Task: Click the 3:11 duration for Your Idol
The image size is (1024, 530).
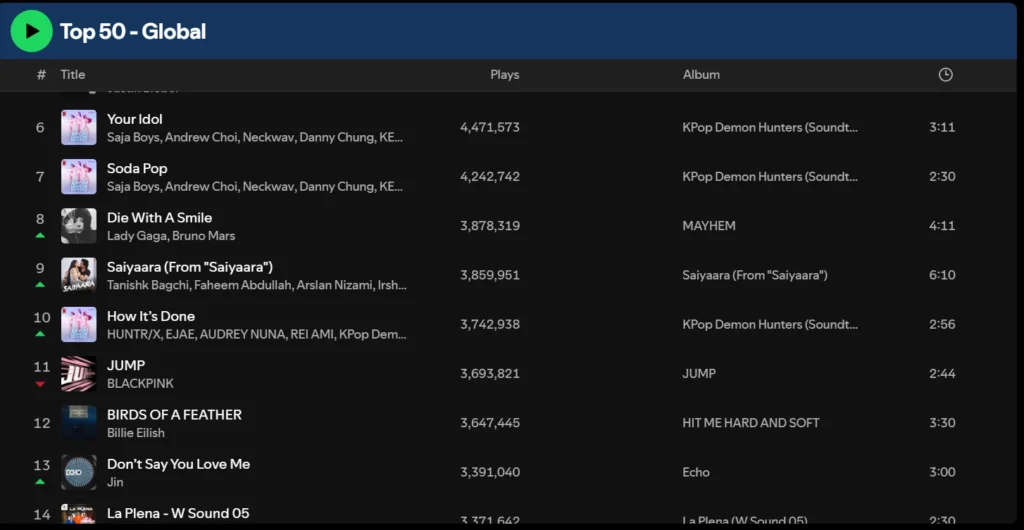Action: (942, 127)
